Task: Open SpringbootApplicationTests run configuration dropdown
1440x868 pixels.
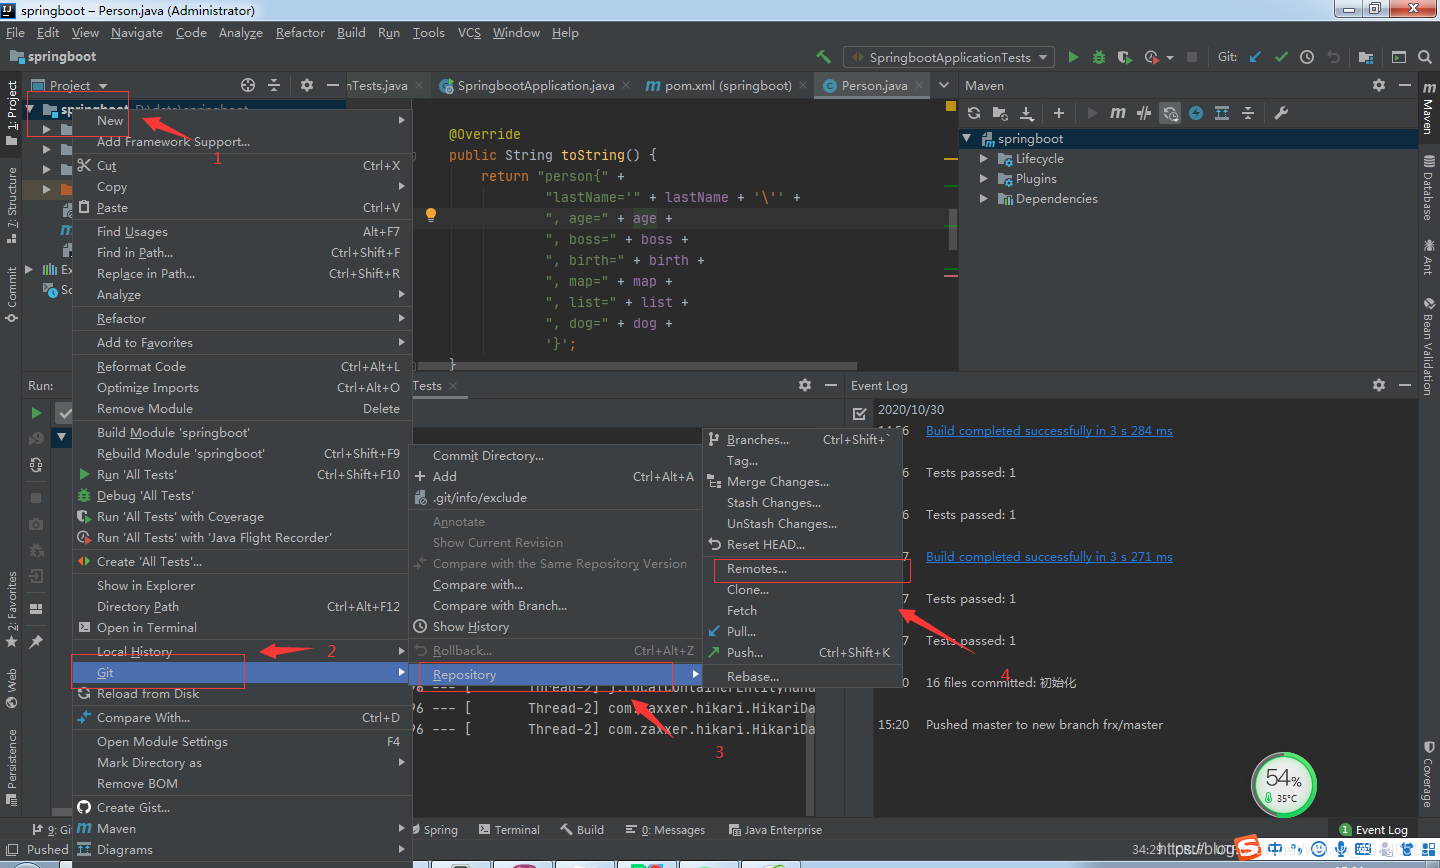Action: click(x=949, y=57)
